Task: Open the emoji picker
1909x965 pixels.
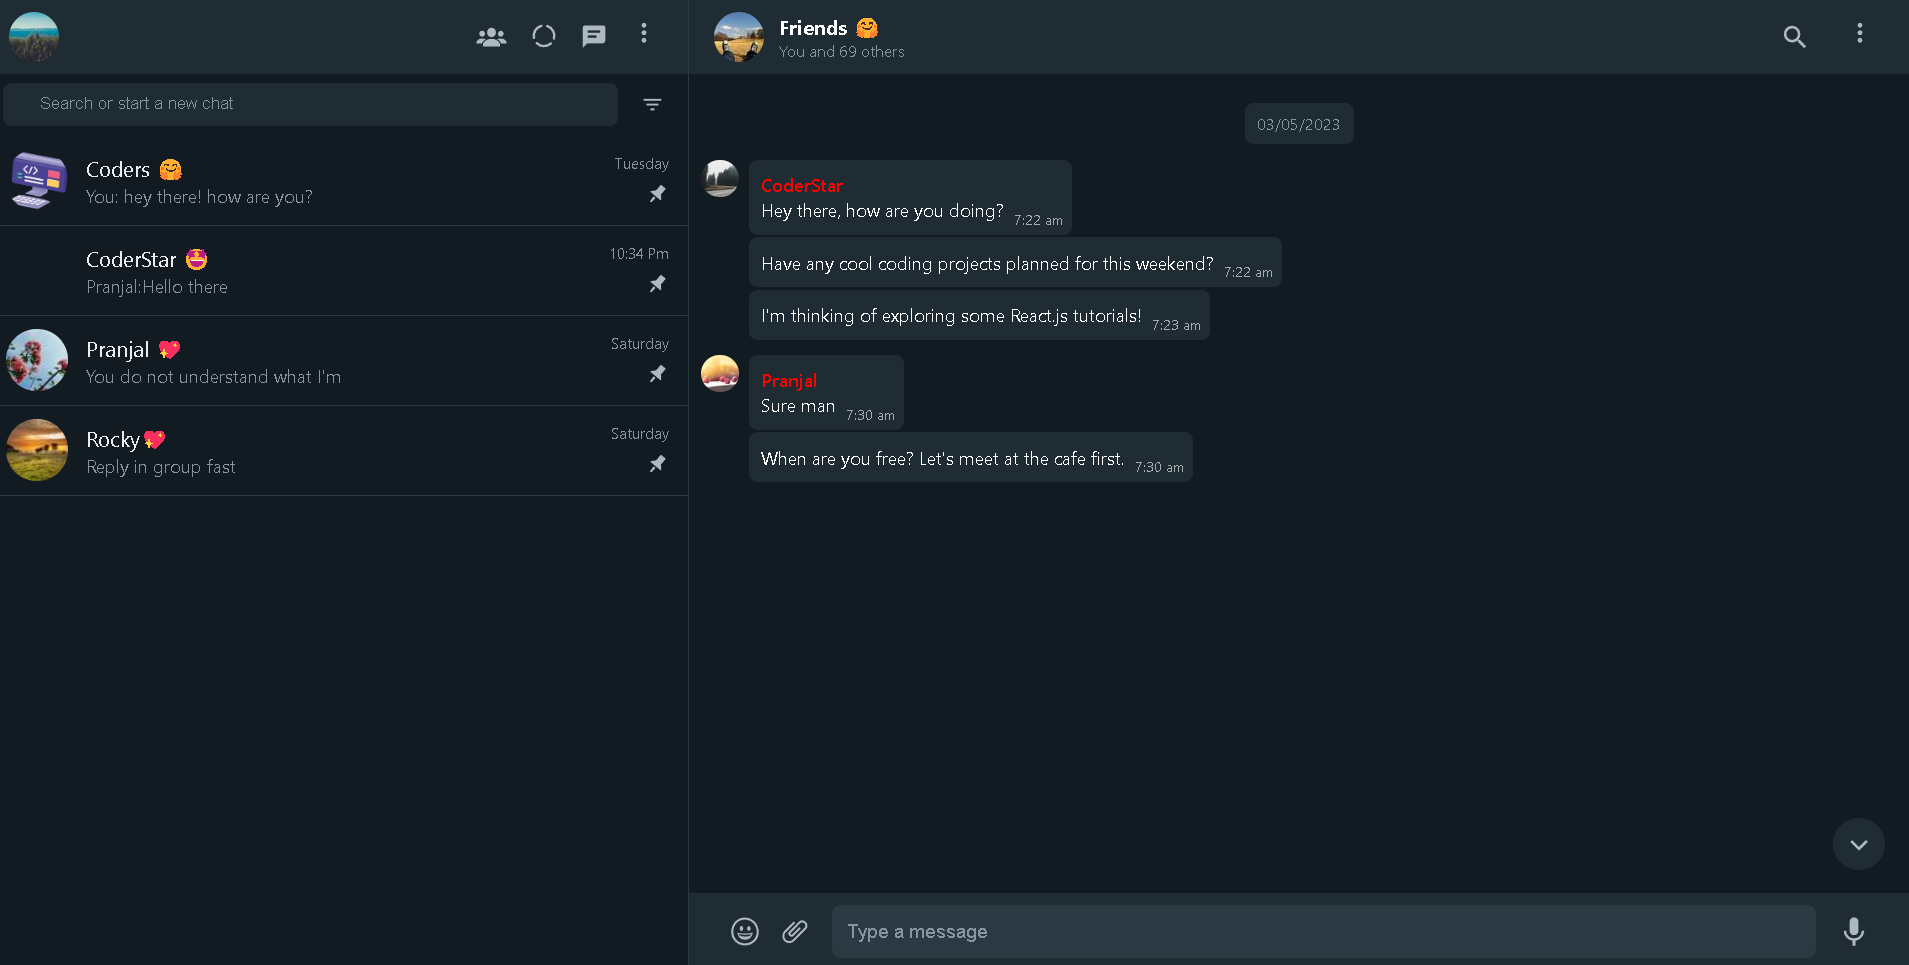Action: click(745, 931)
